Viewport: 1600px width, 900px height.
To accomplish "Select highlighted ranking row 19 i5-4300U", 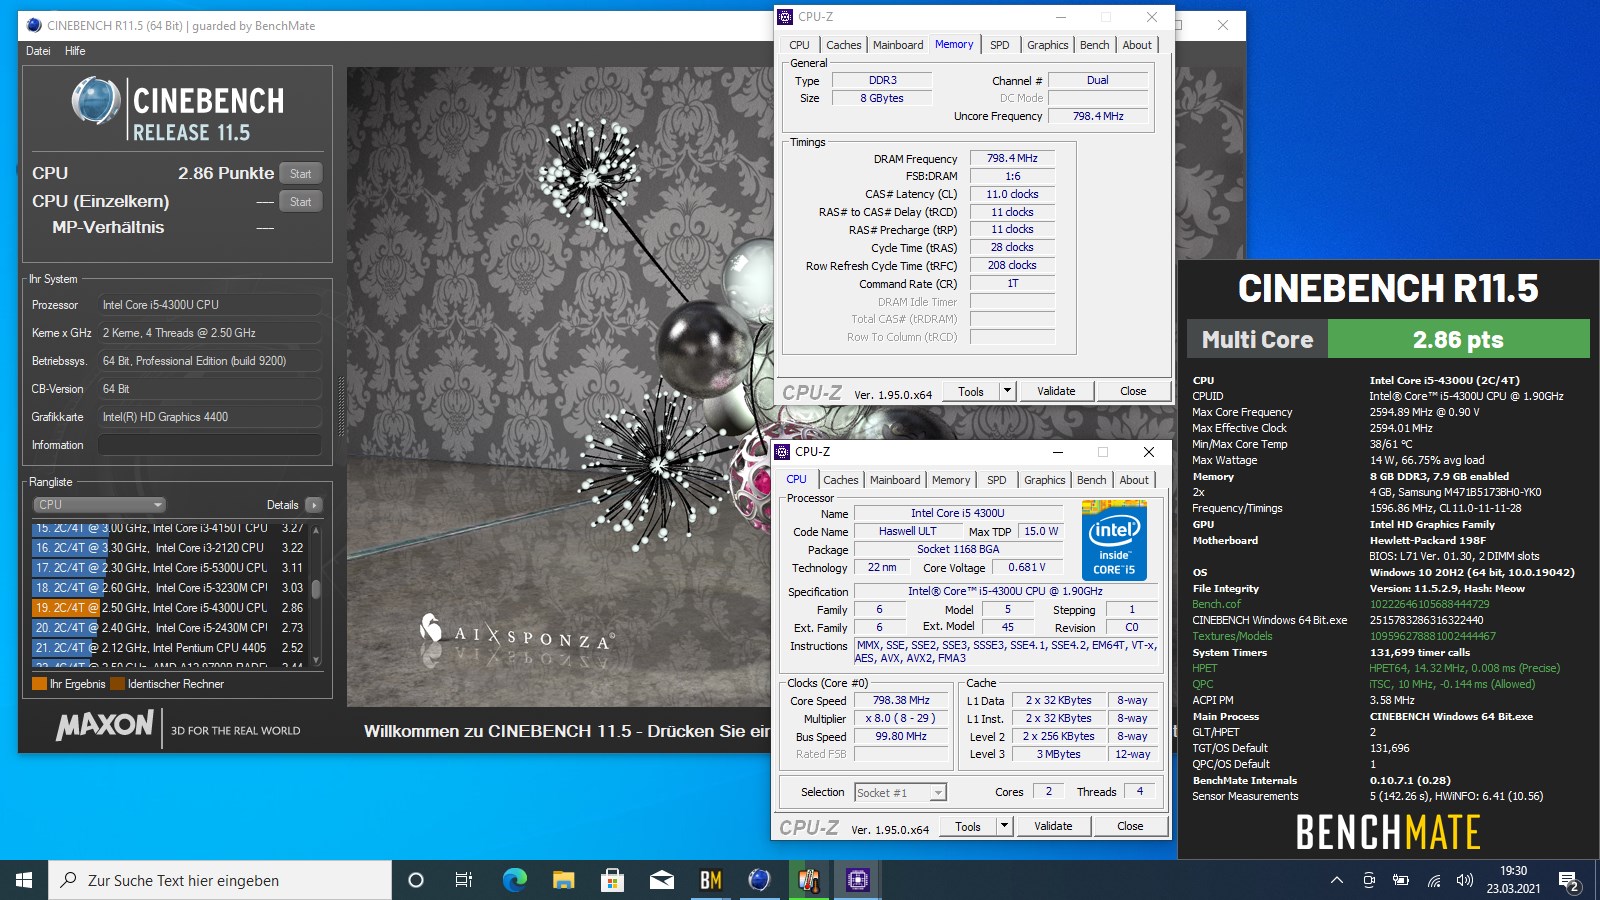I will (x=168, y=608).
